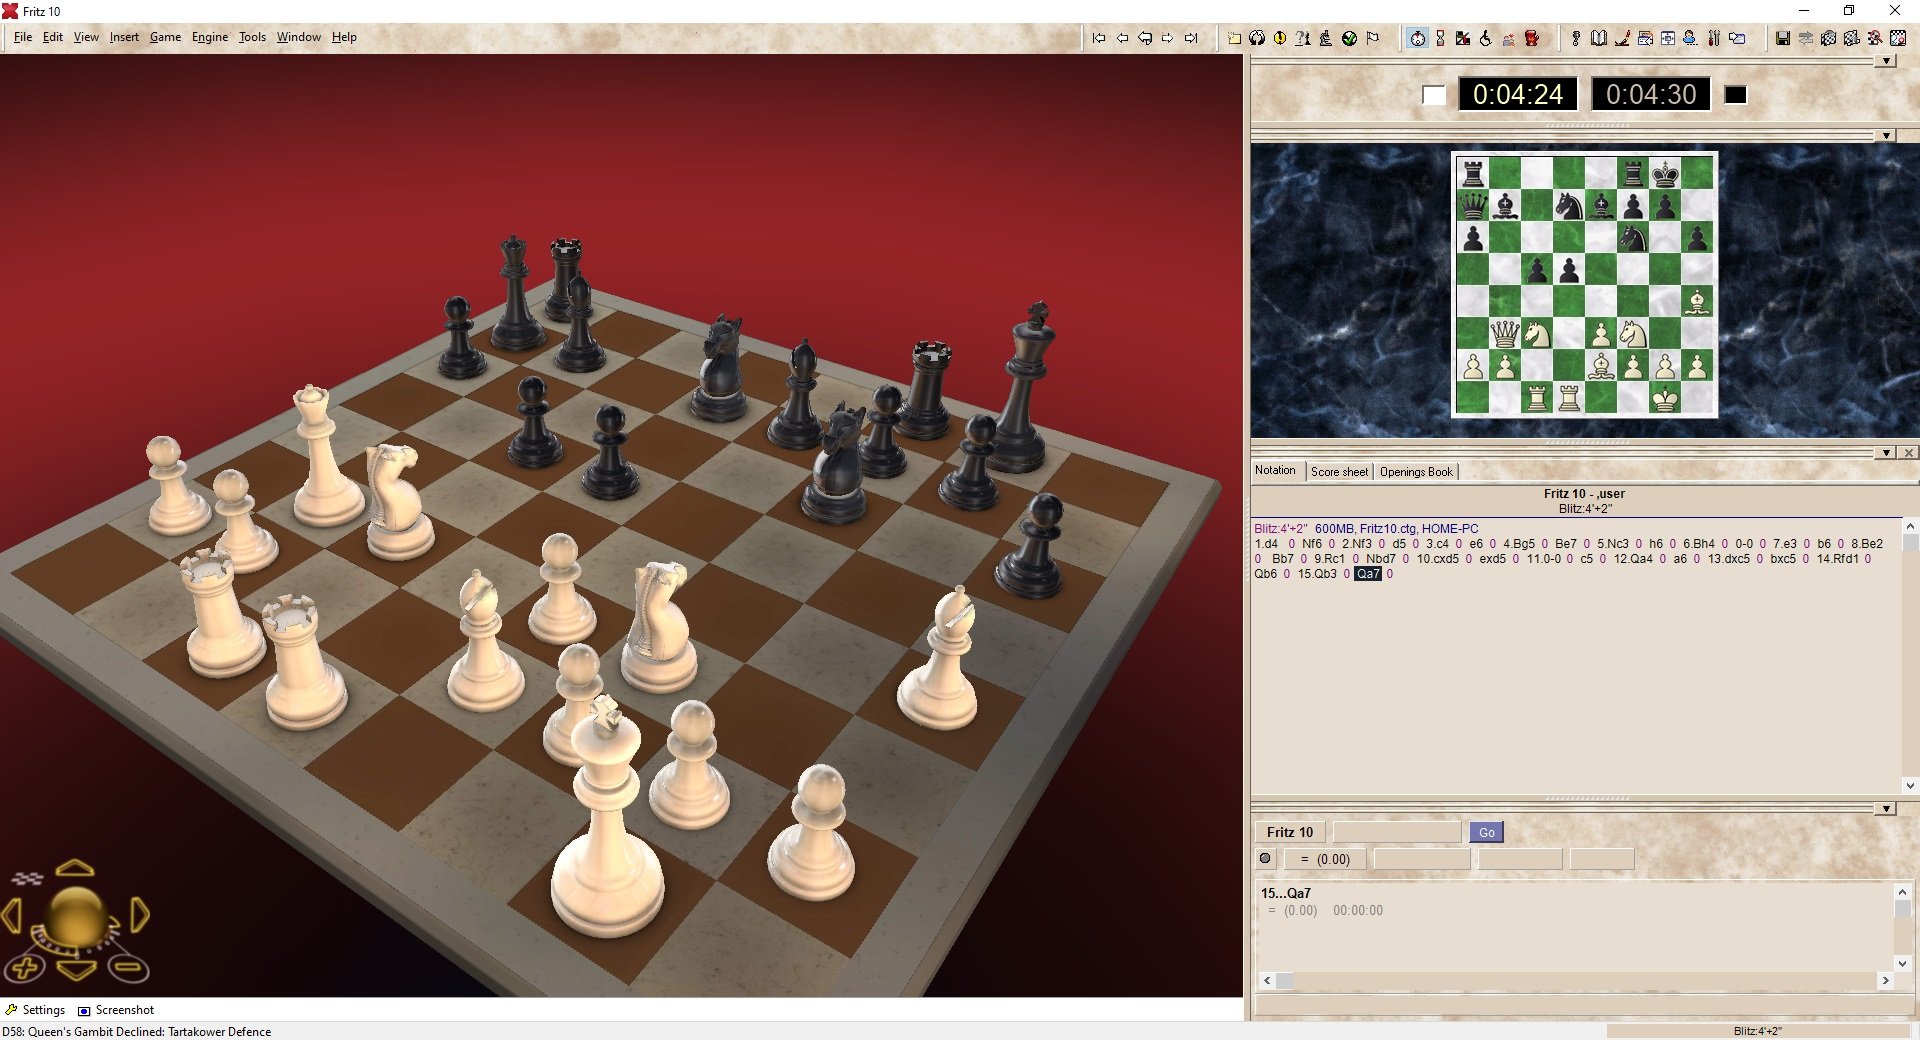Open the notation pane dropdown arrow

[1886, 453]
